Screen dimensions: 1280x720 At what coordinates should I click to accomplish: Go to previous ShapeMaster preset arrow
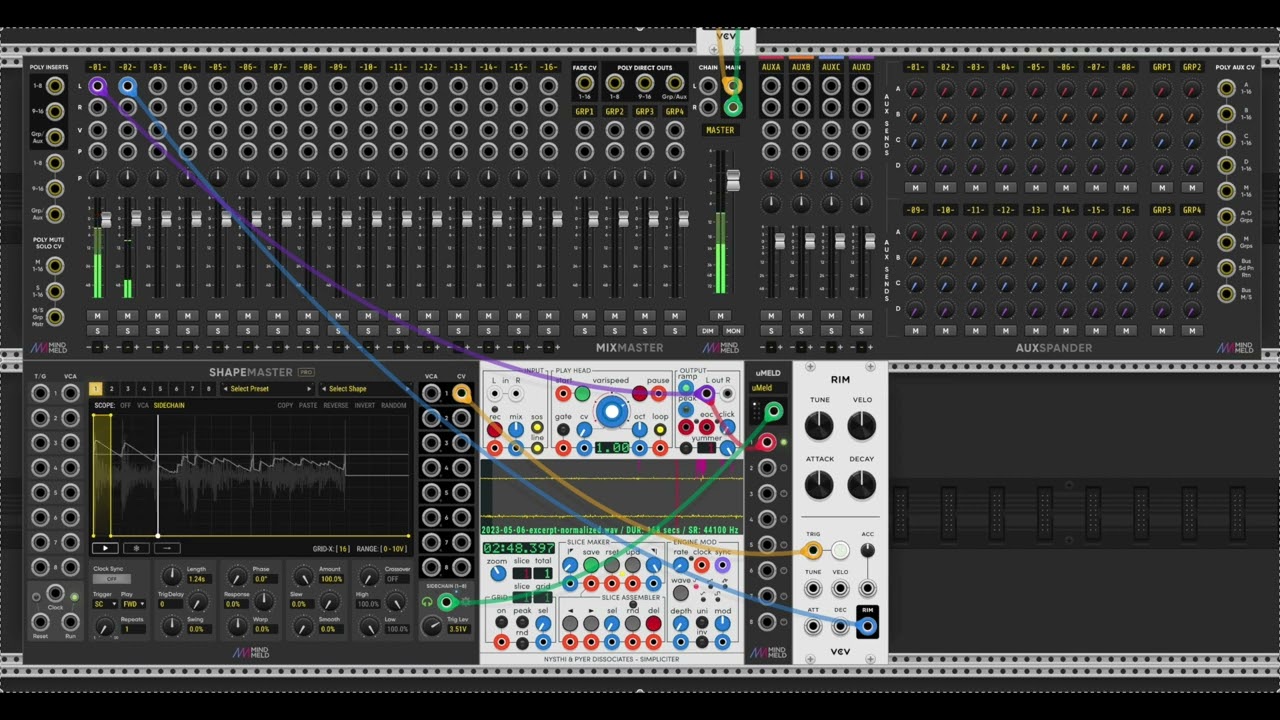pyautogui.click(x=225, y=389)
